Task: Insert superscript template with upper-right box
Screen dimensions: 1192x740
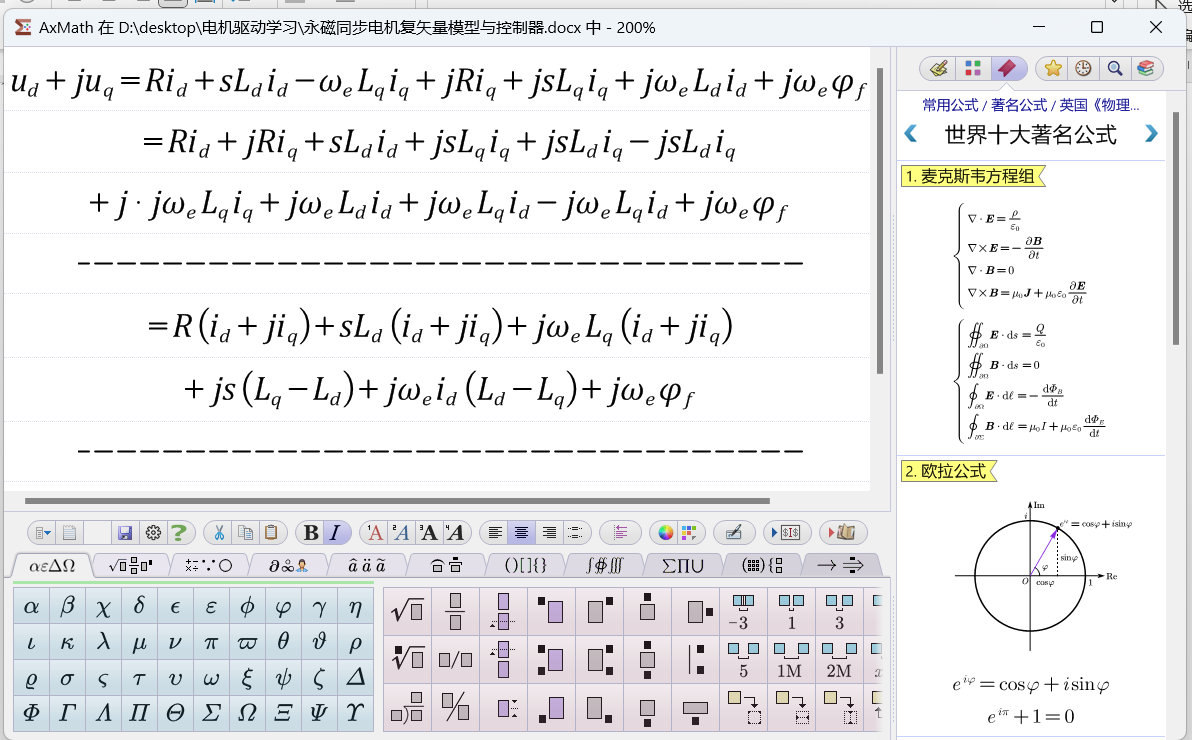Action: [x=599, y=611]
